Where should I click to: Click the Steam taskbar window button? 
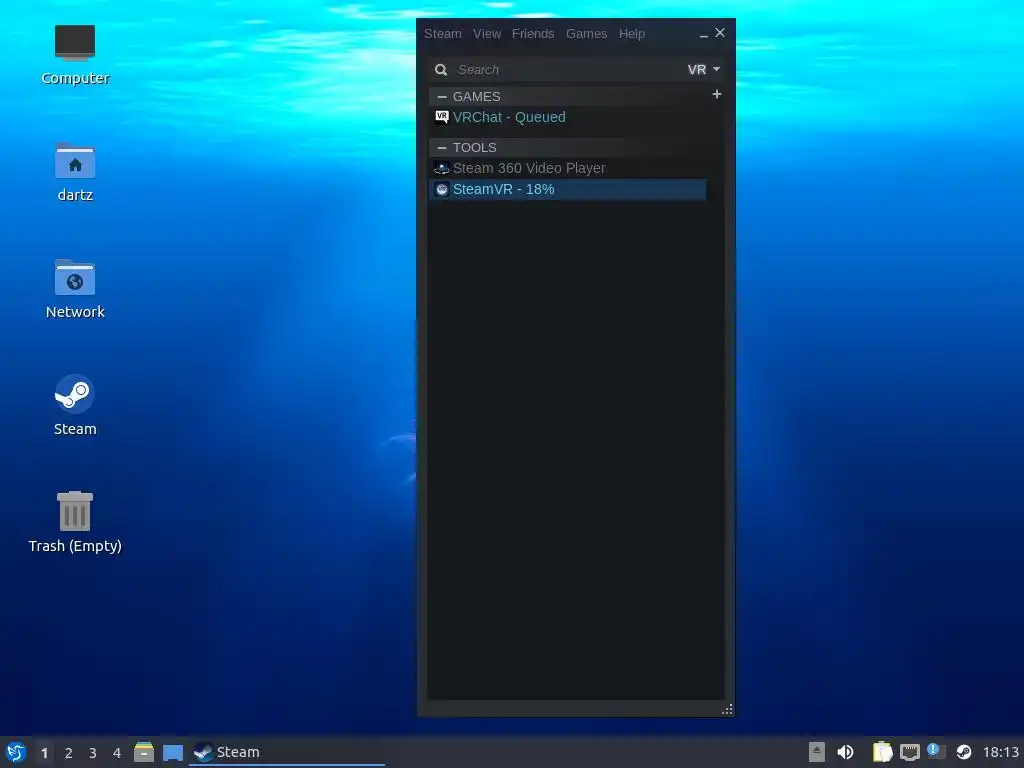tap(287, 752)
